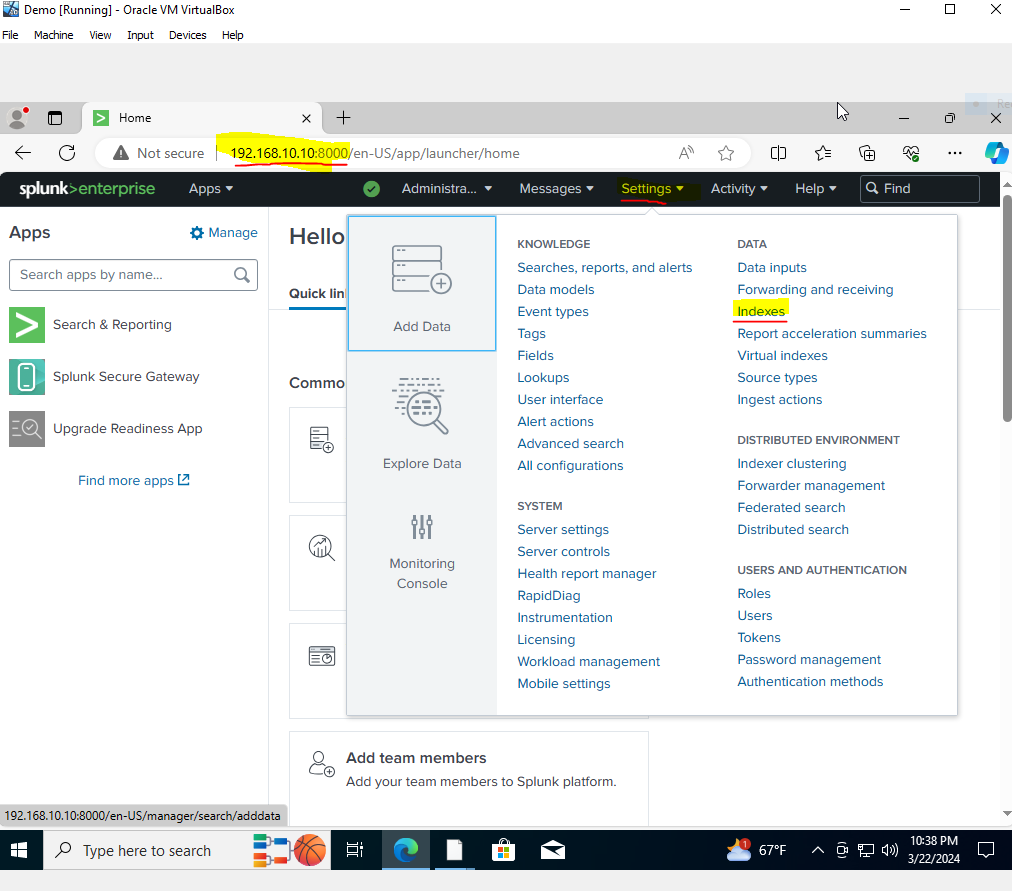Image resolution: width=1012 pixels, height=891 pixels.
Task: Click the Edge profile avatar icon
Action: (18, 117)
